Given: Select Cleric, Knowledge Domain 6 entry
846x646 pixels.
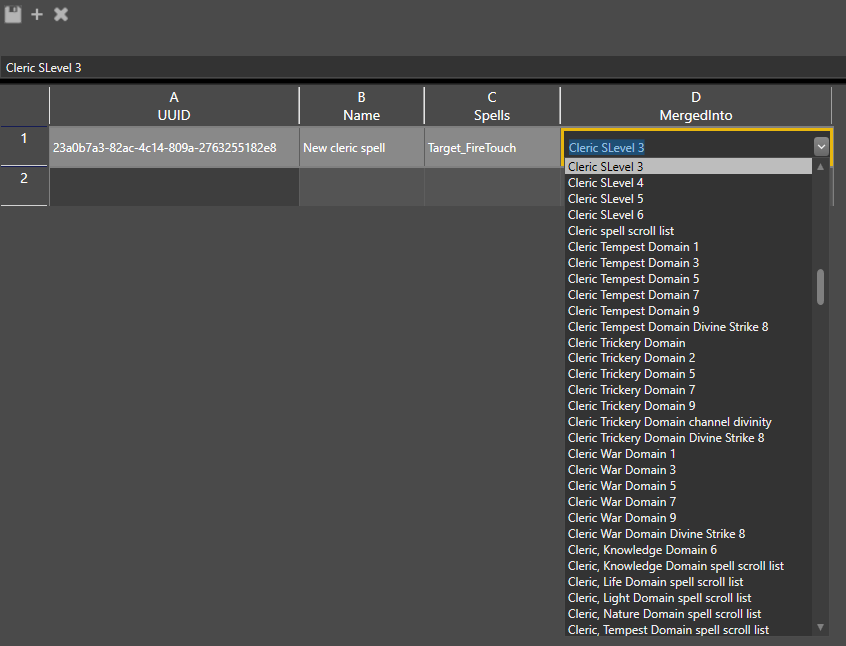Looking at the screenshot, I should [642, 550].
